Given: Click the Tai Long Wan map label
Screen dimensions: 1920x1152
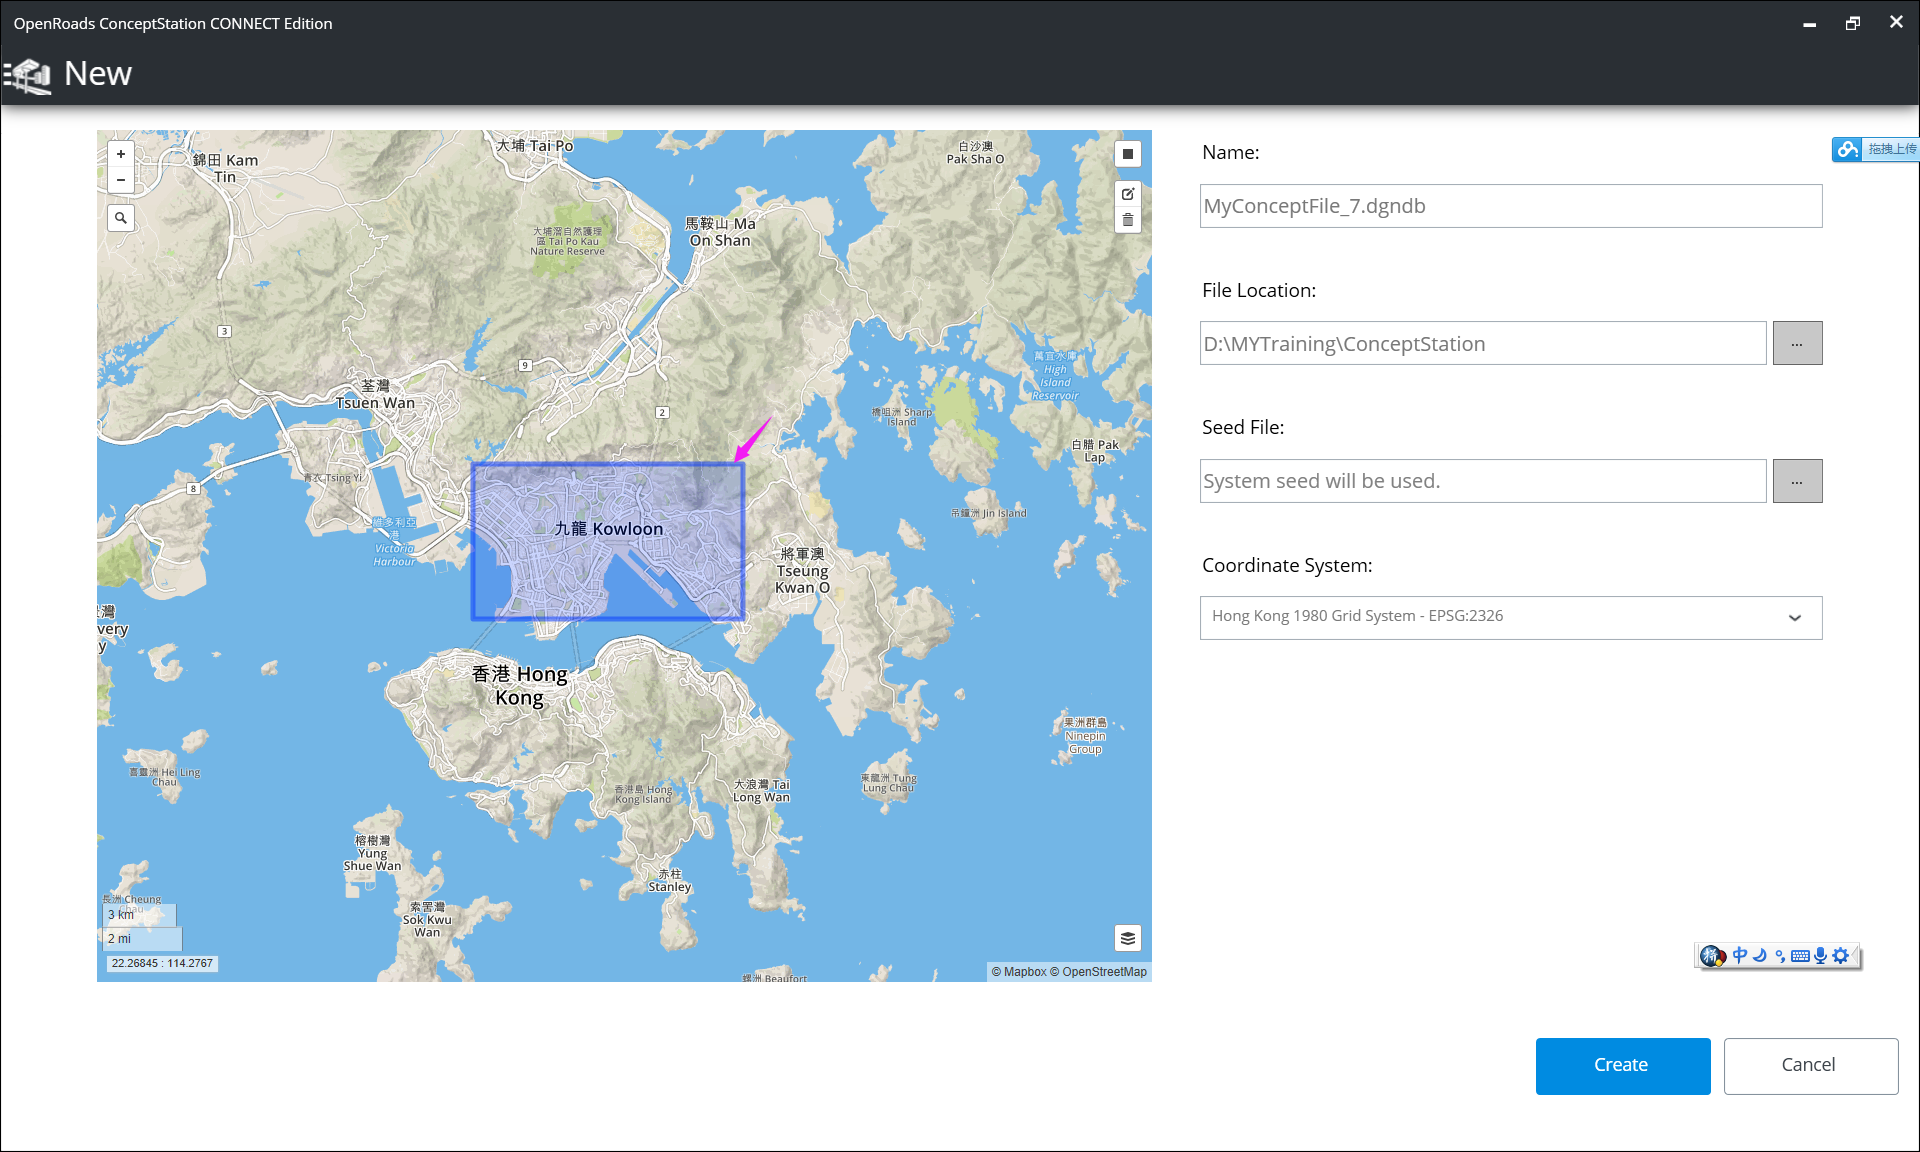Looking at the screenshot, I should (761, 791).
